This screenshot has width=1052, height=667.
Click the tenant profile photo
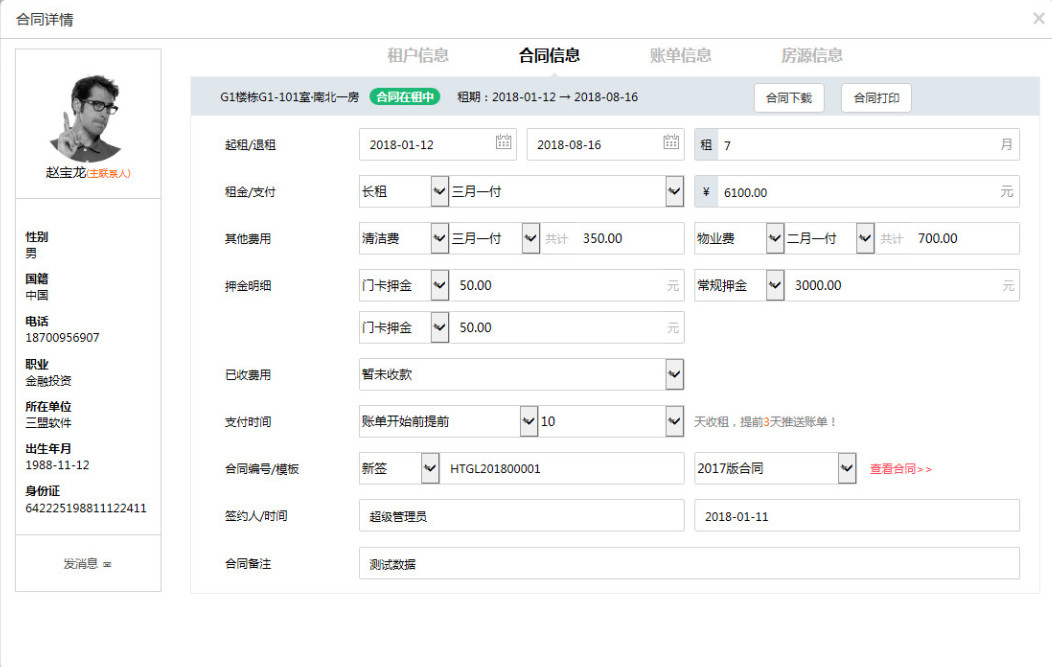click(88, 117)
